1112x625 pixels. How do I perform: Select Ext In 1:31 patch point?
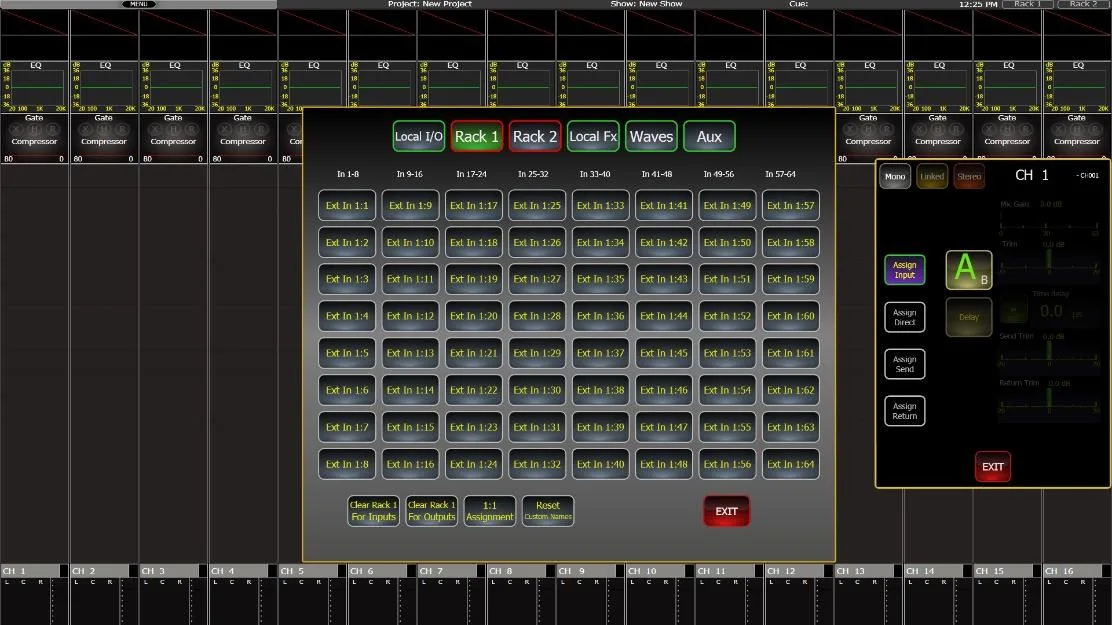click(537, 427)
